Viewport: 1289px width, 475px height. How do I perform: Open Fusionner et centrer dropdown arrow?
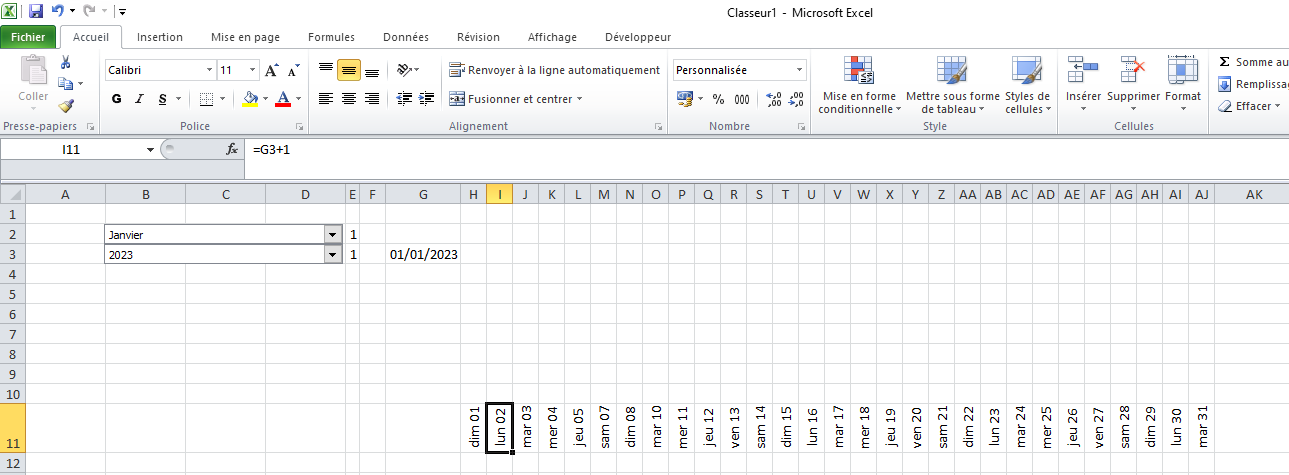[x=579, y=99]
